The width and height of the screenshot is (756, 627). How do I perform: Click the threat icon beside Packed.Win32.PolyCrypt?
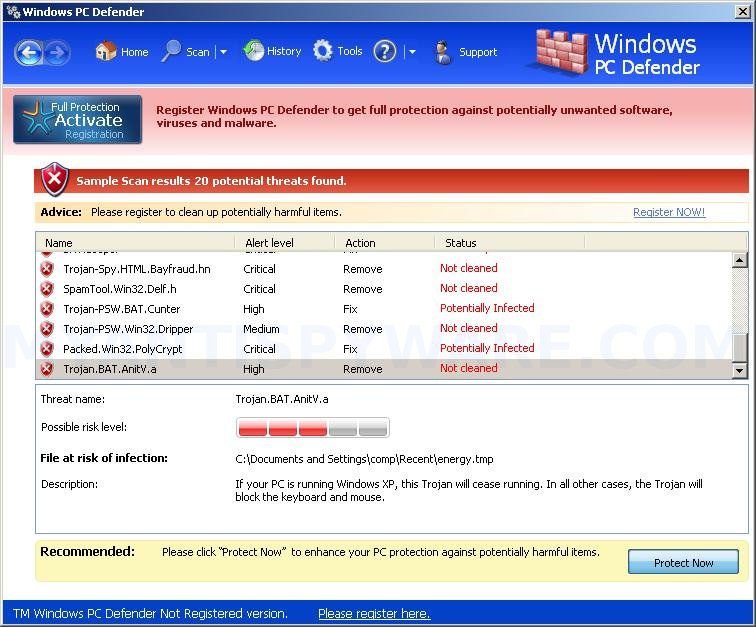47,349
